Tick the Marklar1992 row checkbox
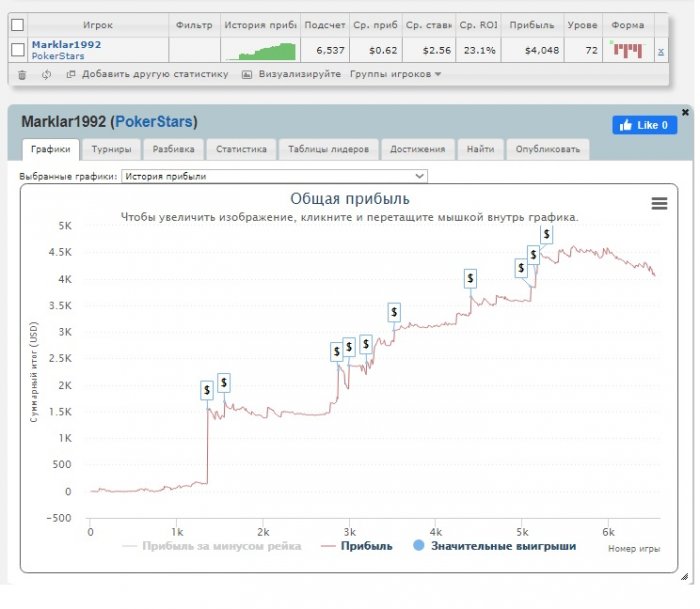700x609 pixels. [x=17, y=50]
